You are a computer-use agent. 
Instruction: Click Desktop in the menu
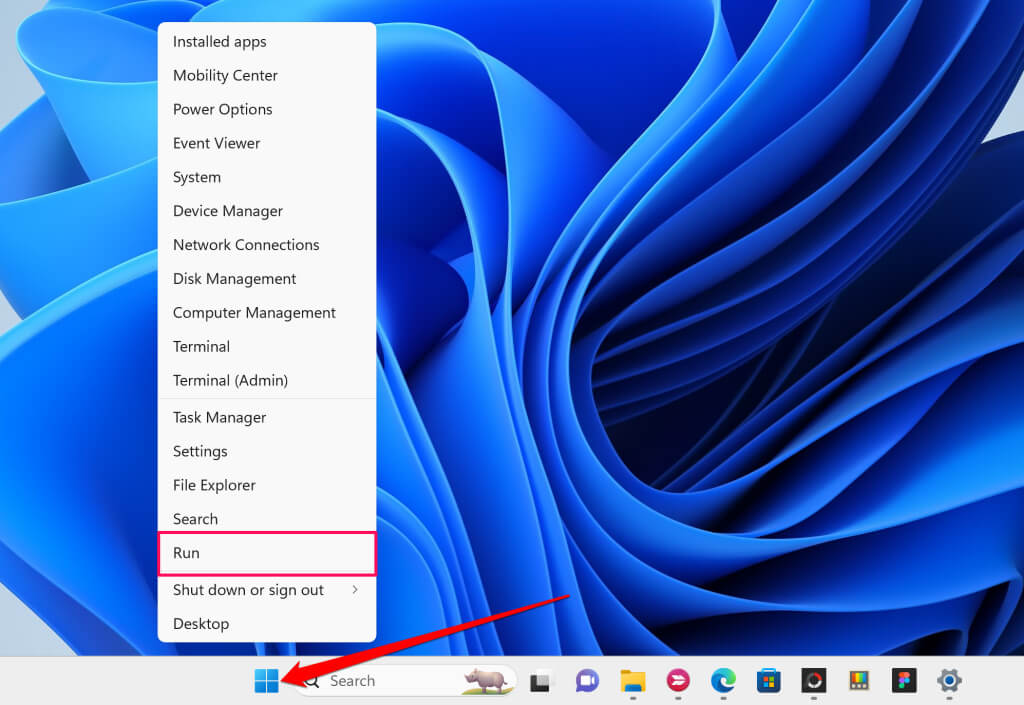[267, 624]
